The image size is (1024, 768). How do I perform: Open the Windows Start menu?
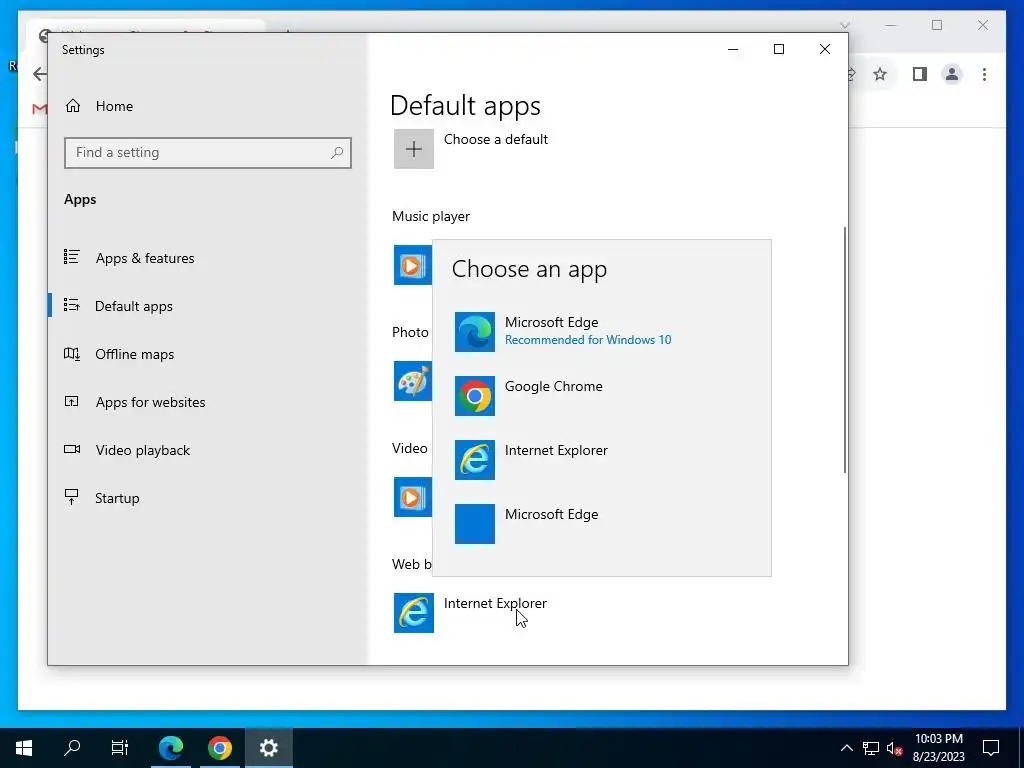click(24, 748)
